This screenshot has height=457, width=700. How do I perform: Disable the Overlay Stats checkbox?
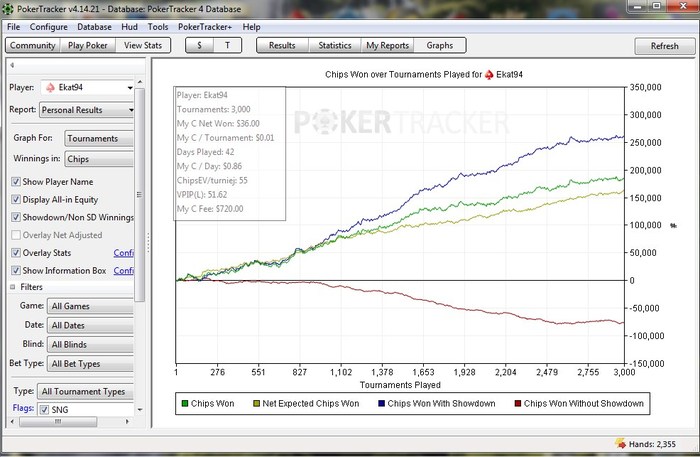pos(16,252)
